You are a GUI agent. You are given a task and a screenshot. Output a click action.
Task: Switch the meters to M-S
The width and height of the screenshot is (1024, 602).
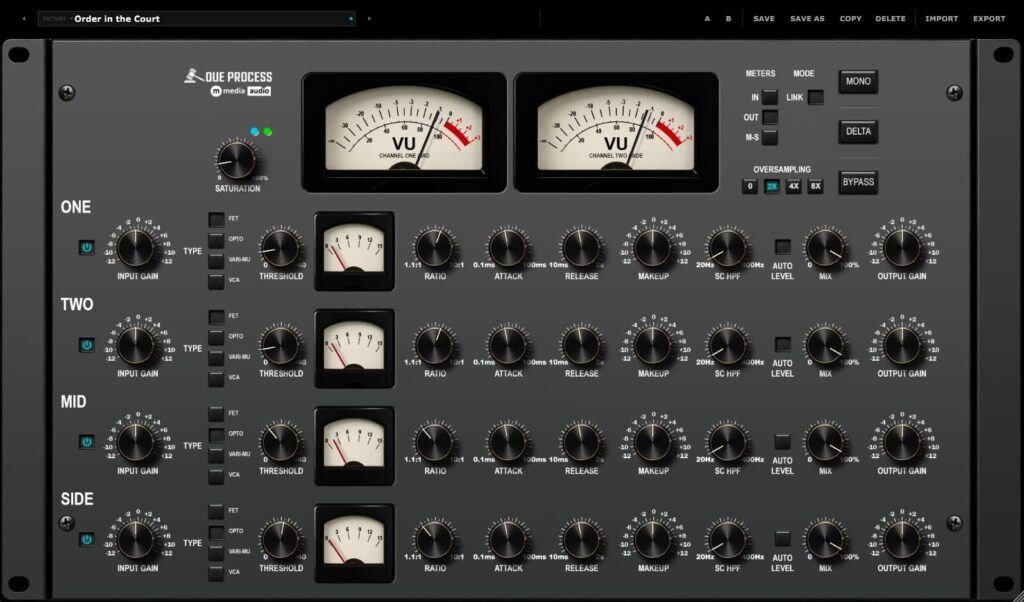point(770,138)
